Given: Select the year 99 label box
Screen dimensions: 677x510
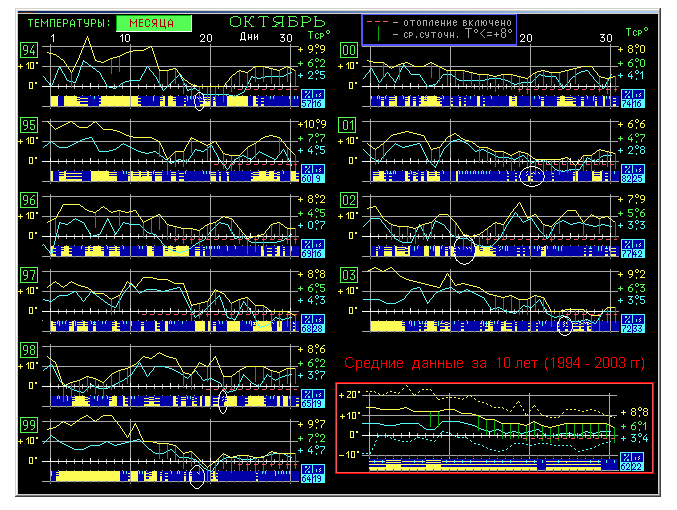Looking at the screenshot, I should pos(29,425).
